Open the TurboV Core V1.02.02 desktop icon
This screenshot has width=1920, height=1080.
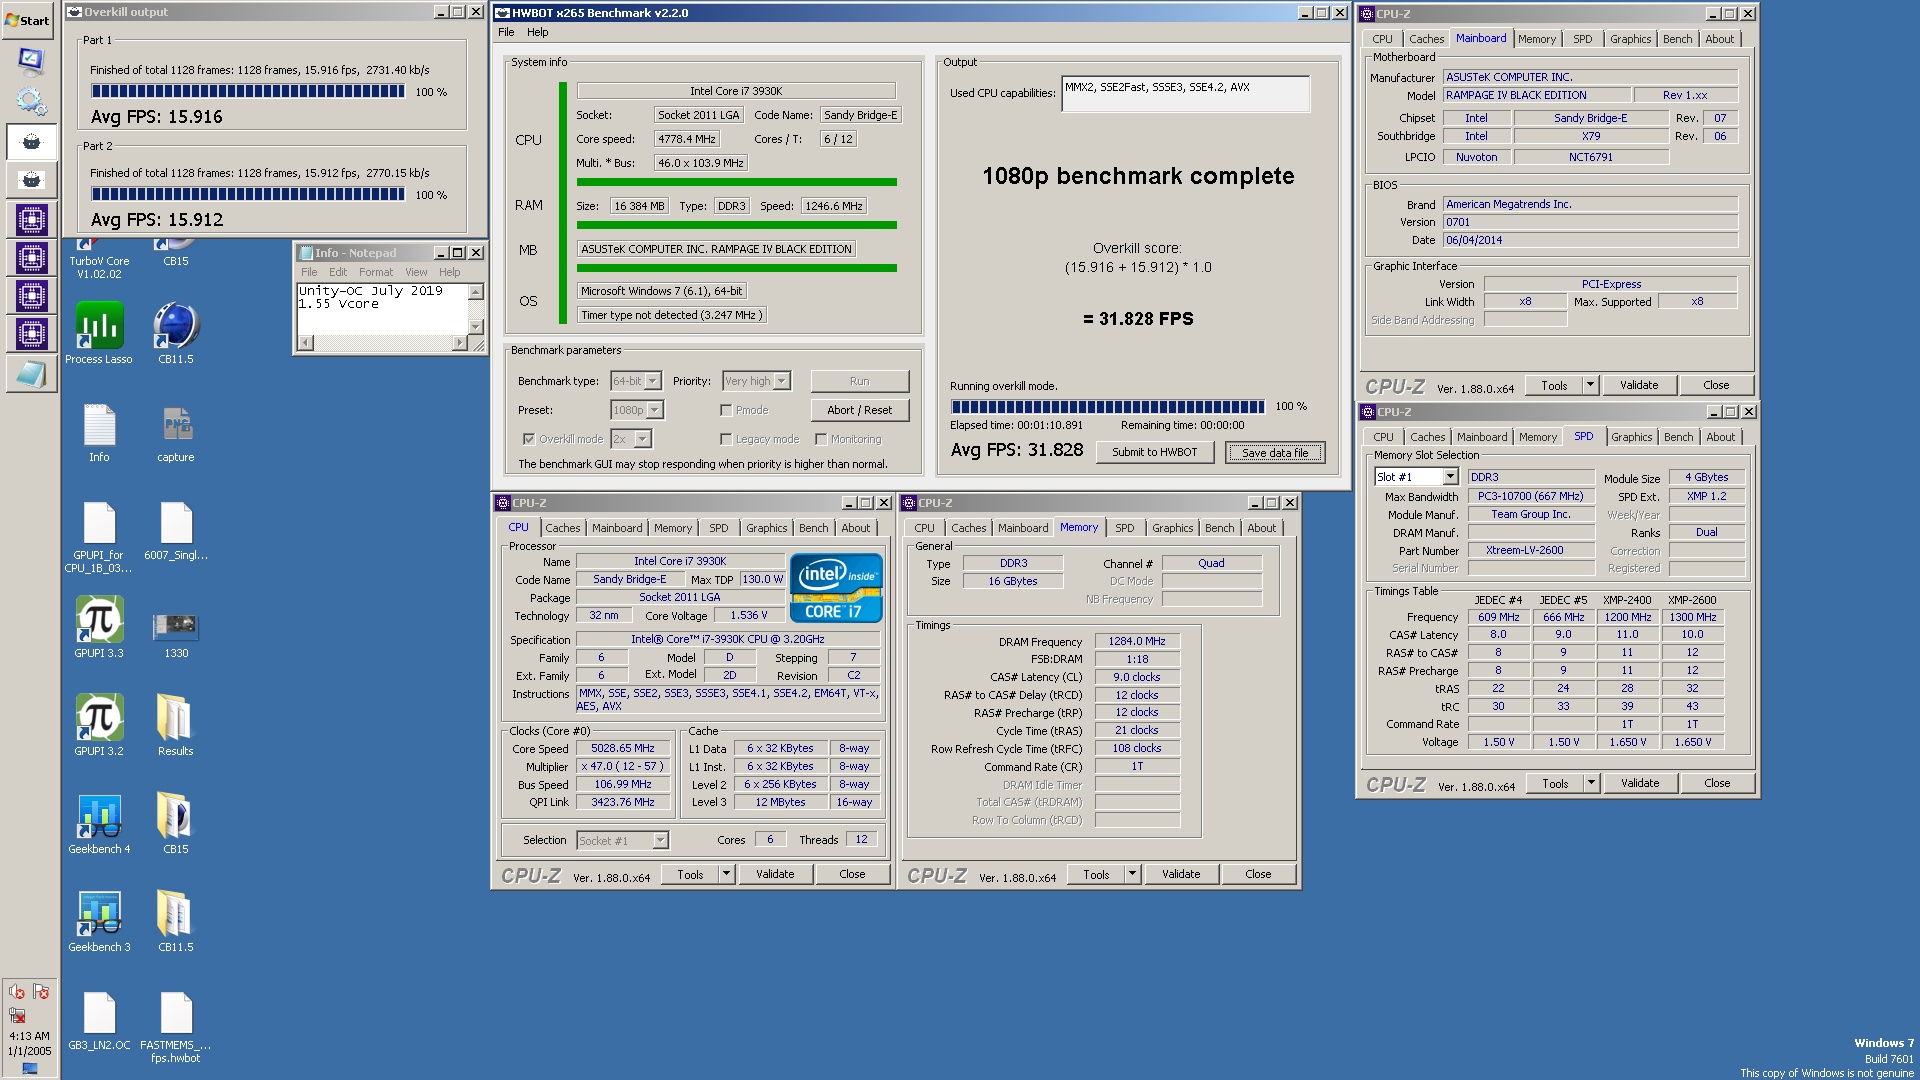(x=99, y=260)
